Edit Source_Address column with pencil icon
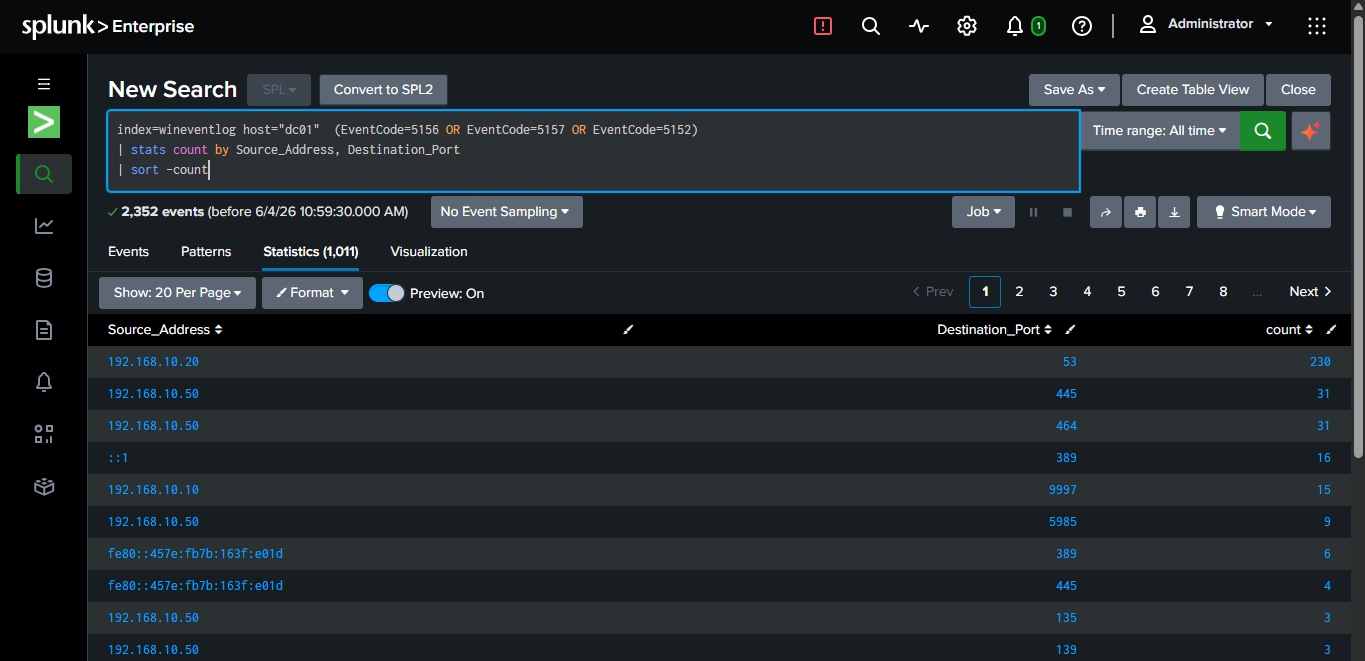The width and height of the screenshot is (1365, 661). (x=628, y=329)
